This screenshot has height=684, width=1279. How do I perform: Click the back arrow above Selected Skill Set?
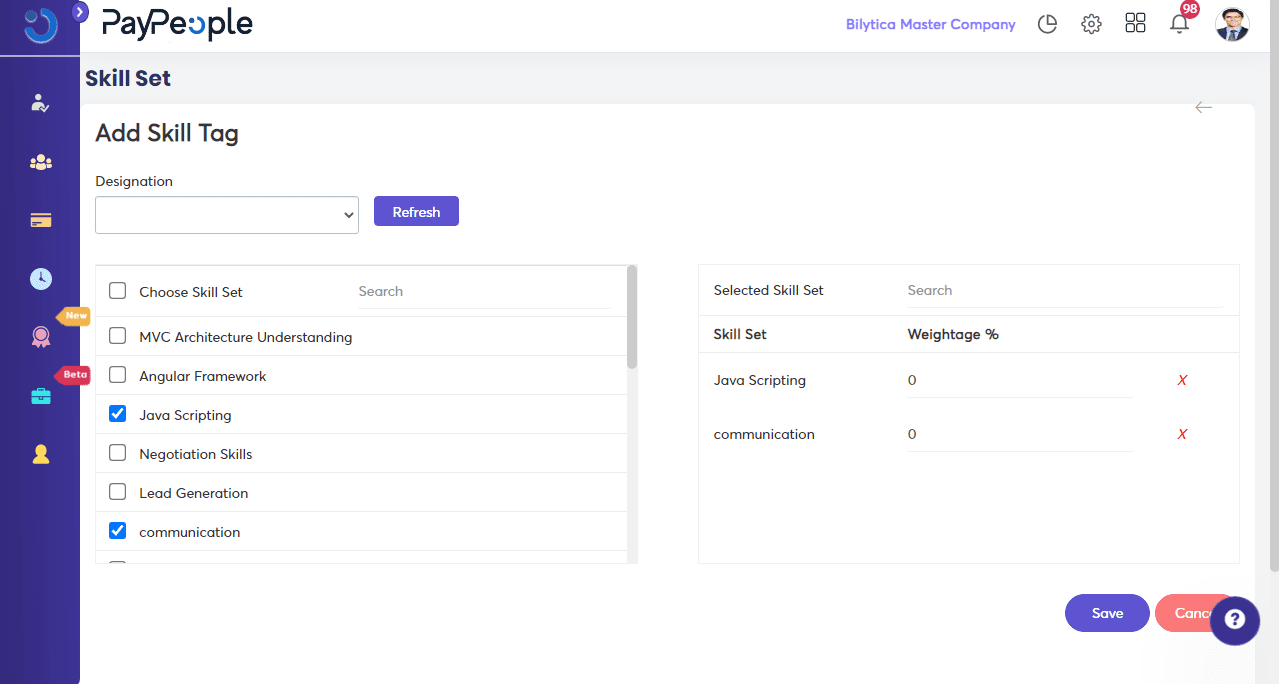[1203, 107]
